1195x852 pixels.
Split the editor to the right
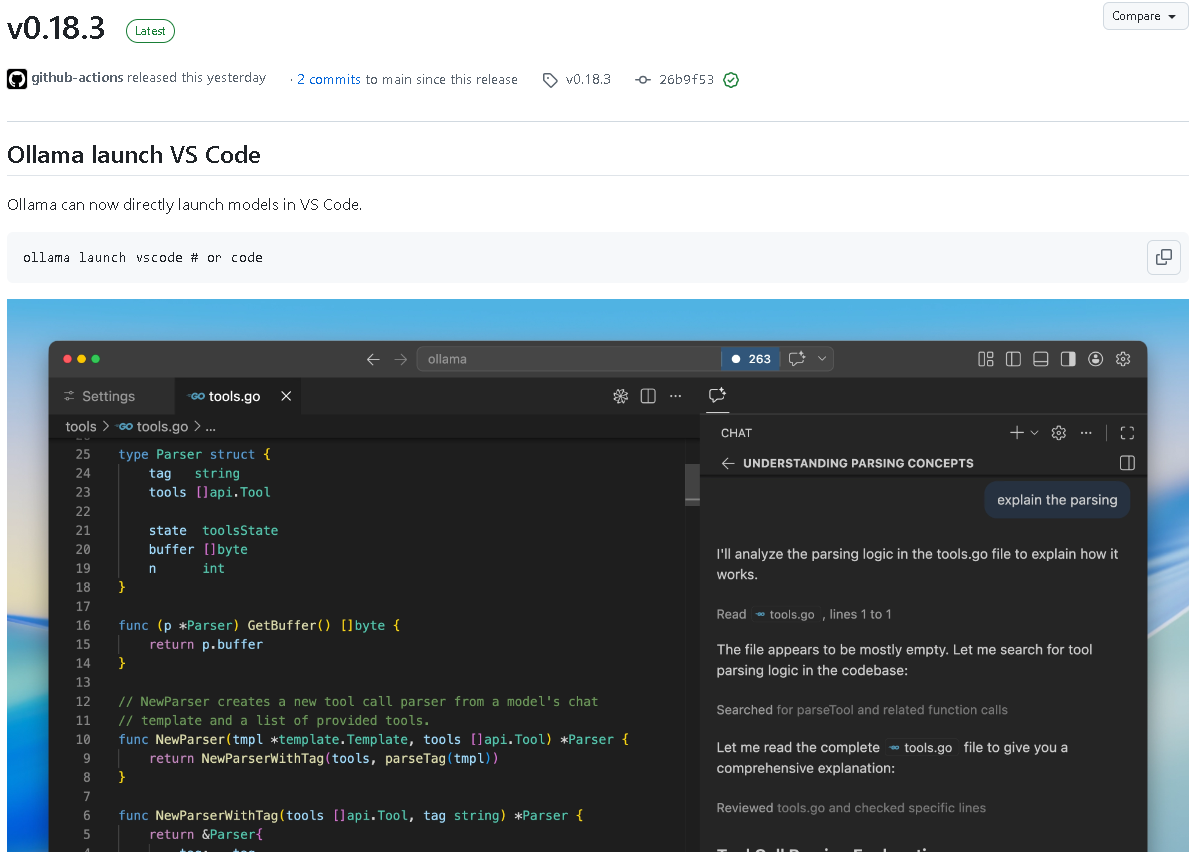point(648,396)
